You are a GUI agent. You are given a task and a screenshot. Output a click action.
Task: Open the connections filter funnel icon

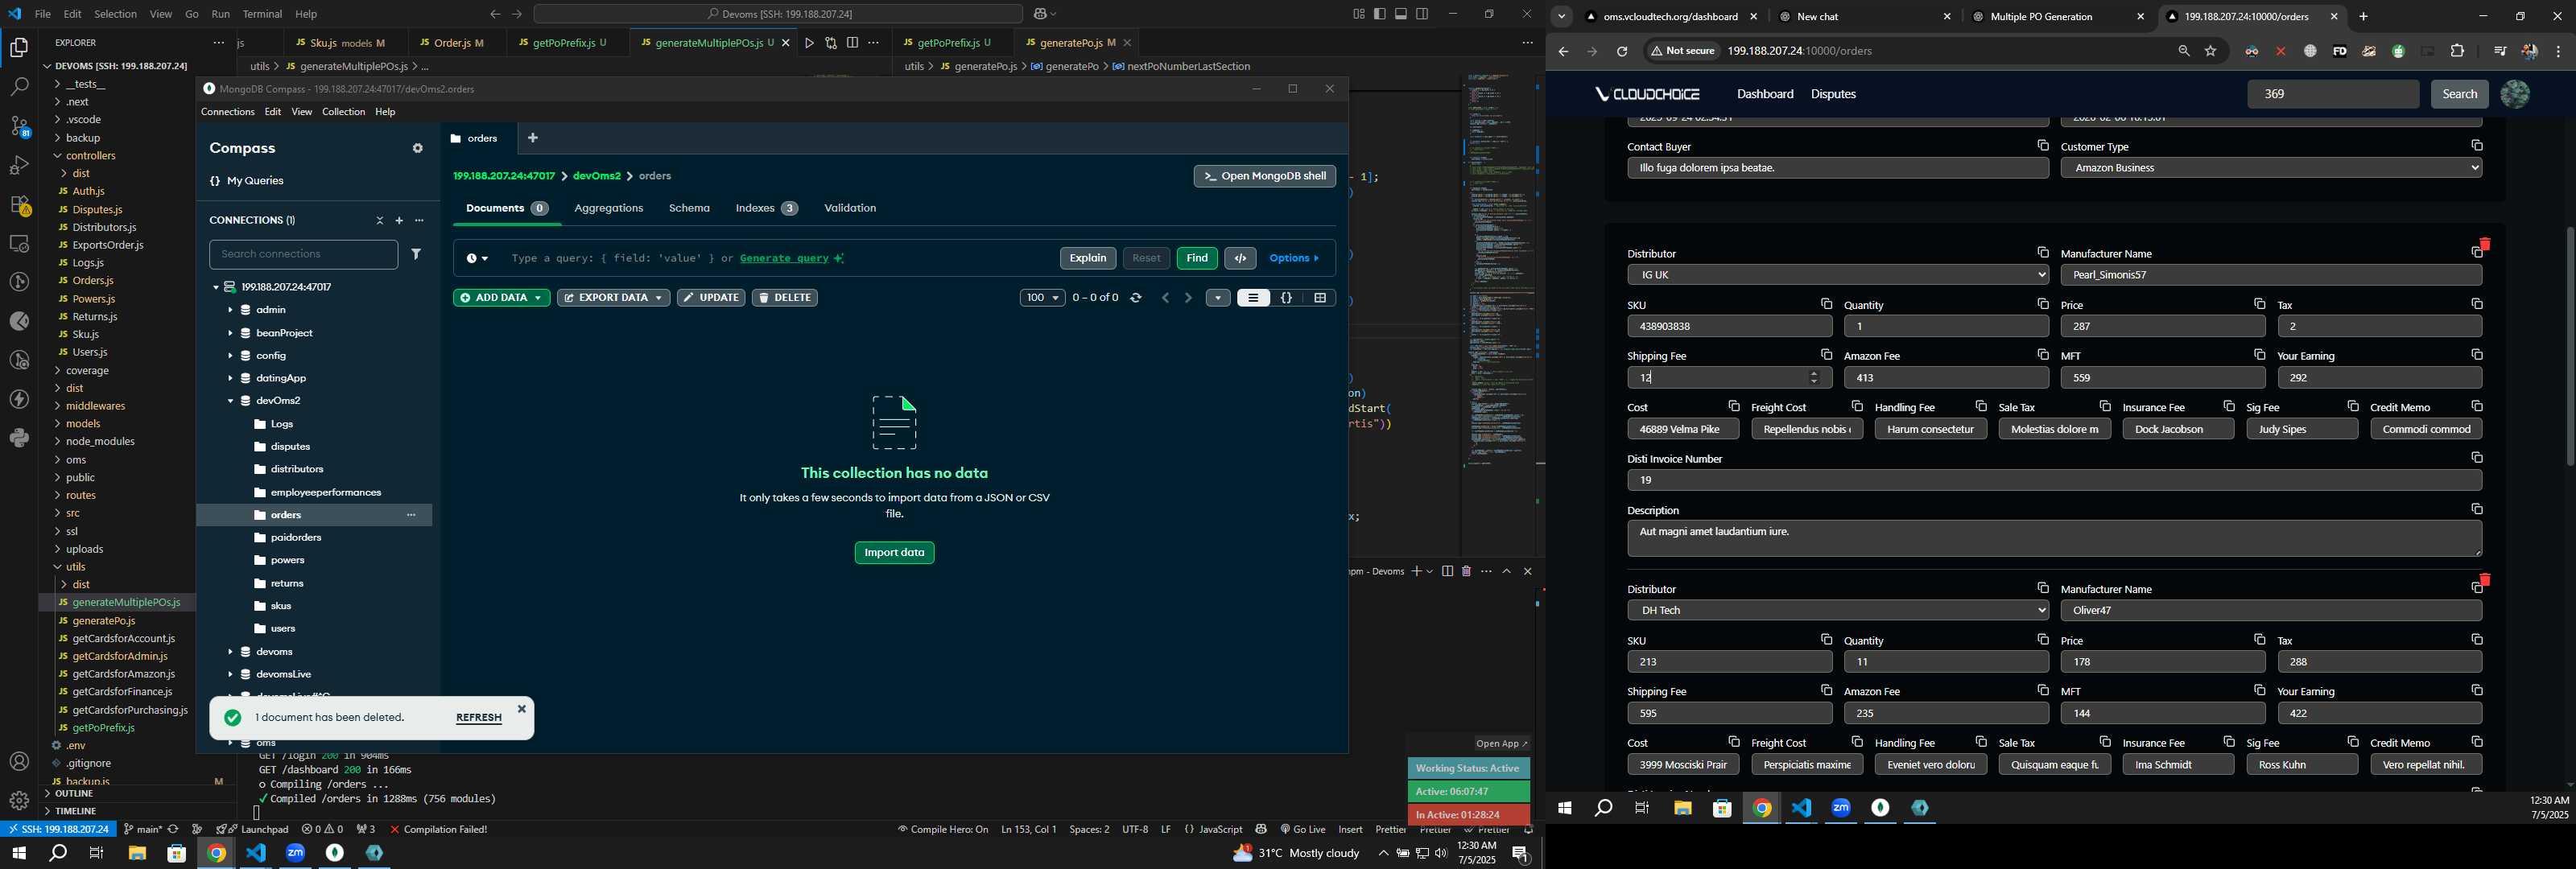click(x=417, y=255)
